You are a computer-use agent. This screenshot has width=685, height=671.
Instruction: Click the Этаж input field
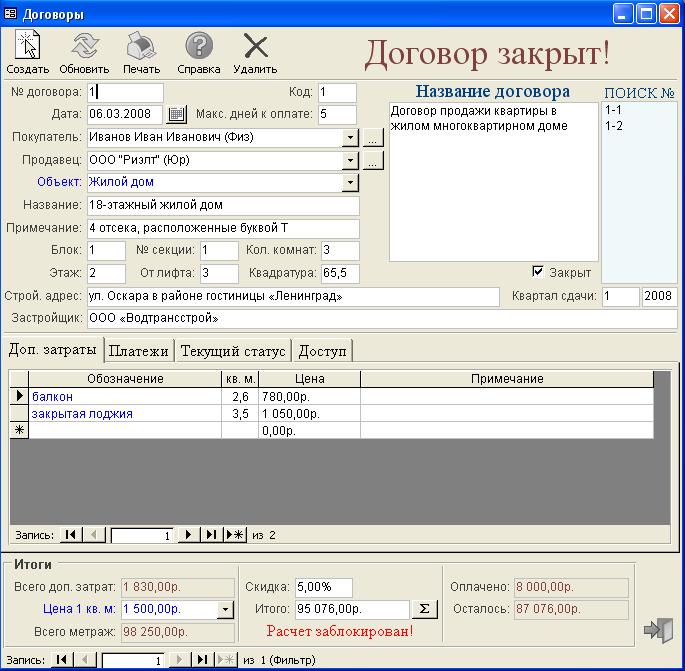point(106,273)
